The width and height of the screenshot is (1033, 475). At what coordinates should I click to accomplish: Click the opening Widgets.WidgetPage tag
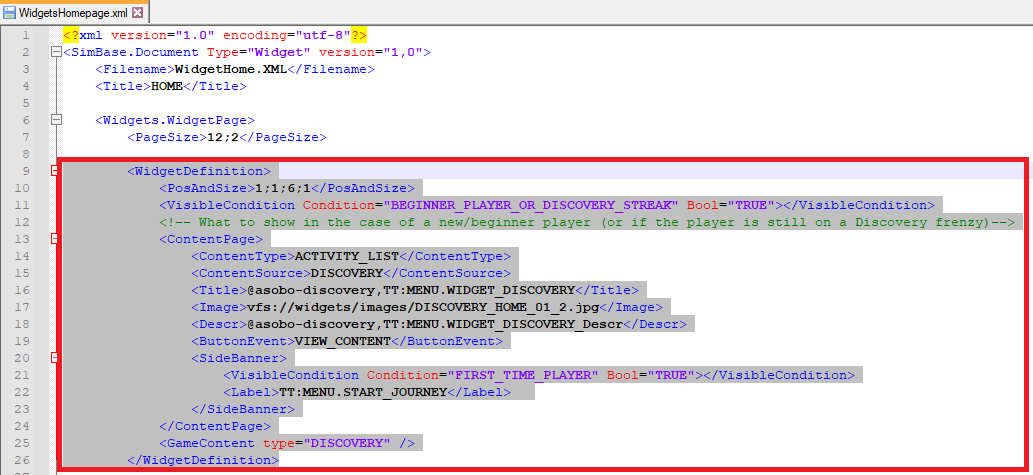click(x=175, y=120)
